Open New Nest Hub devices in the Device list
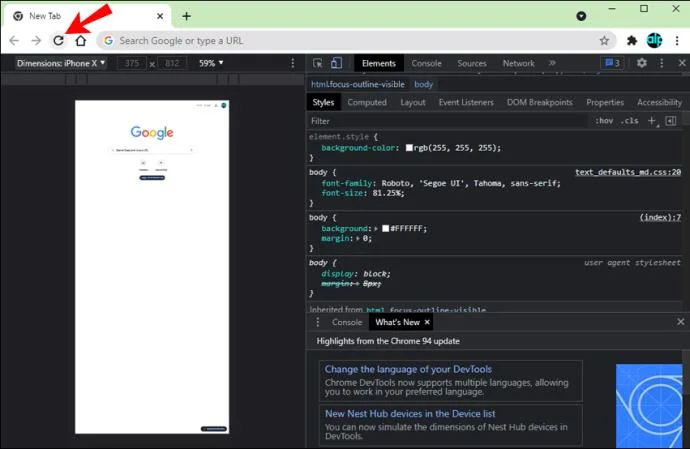 [410, 414]
